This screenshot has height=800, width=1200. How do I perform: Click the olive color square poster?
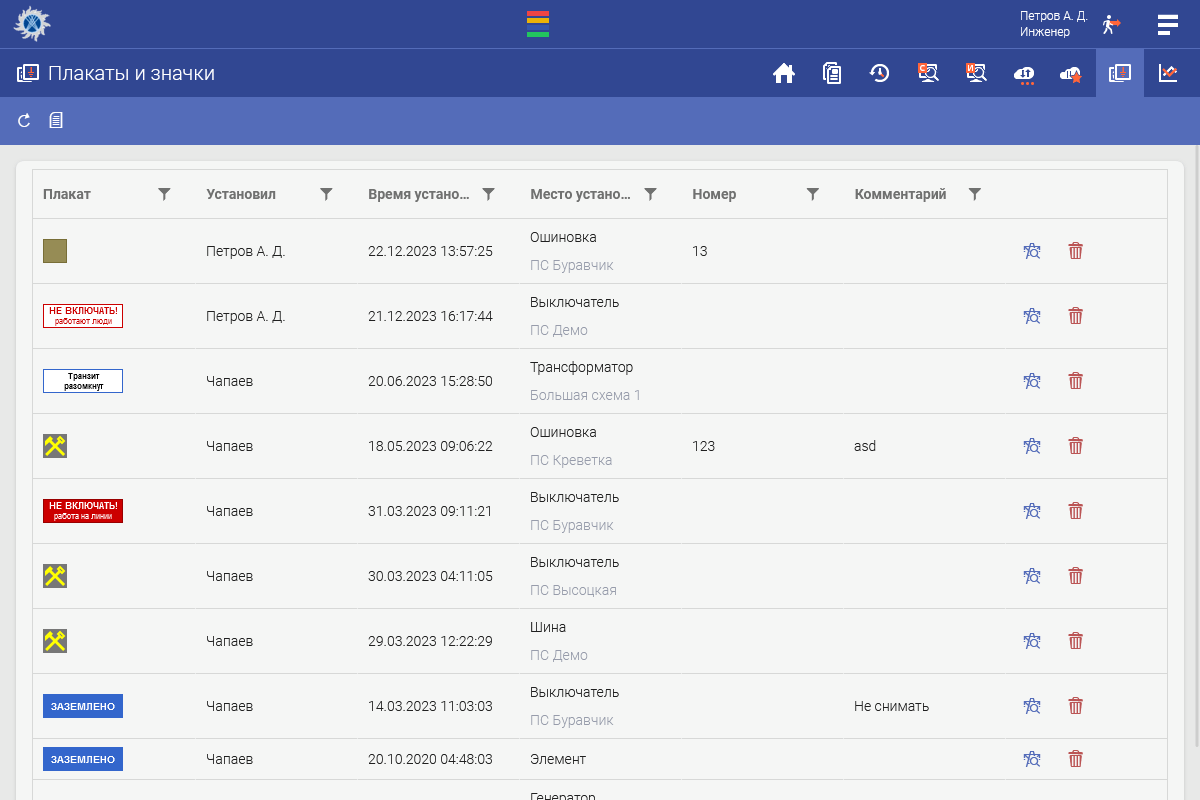55,251
